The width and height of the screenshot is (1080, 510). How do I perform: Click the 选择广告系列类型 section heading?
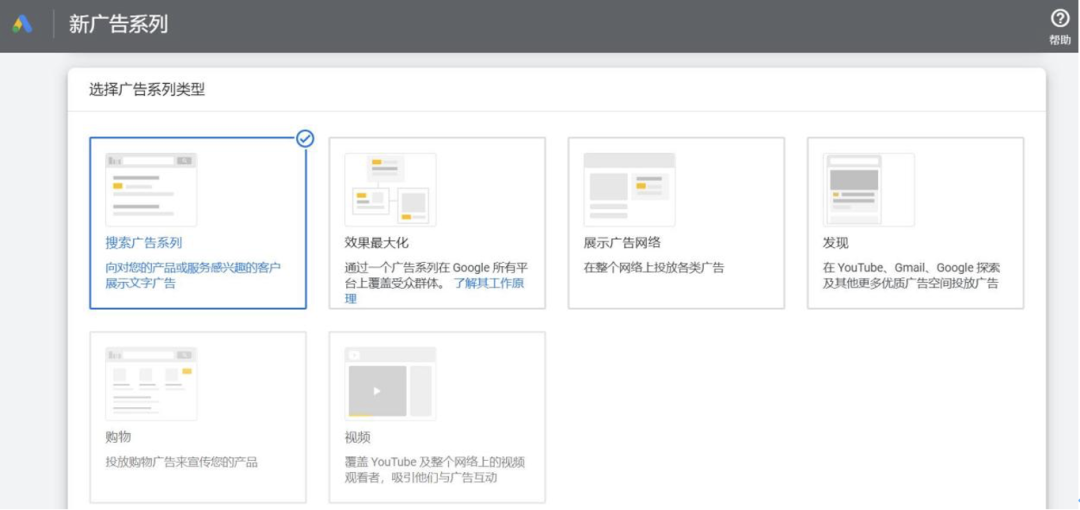147,90
